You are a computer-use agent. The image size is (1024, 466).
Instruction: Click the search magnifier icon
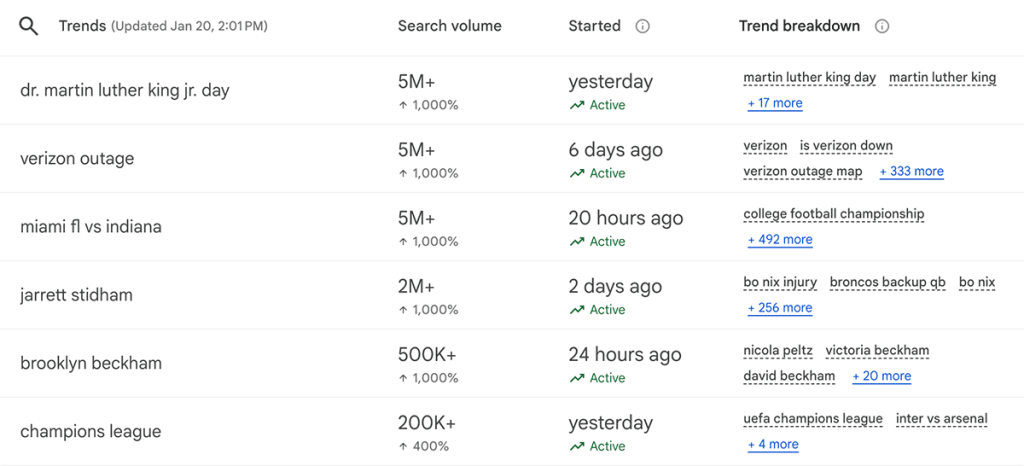click(29, 27)
